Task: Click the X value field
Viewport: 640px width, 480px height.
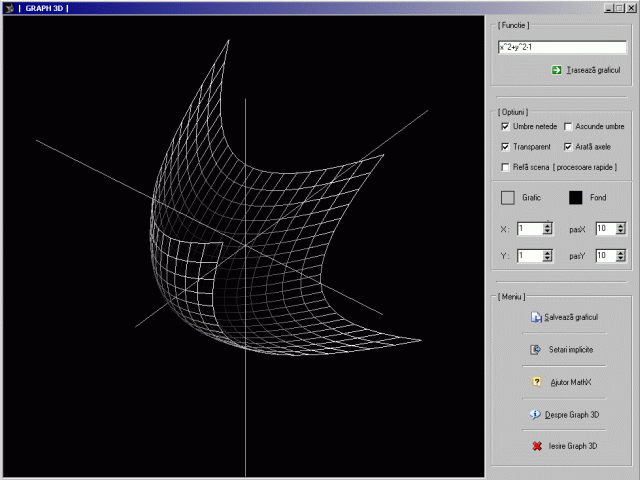Action: coord(530,229)
